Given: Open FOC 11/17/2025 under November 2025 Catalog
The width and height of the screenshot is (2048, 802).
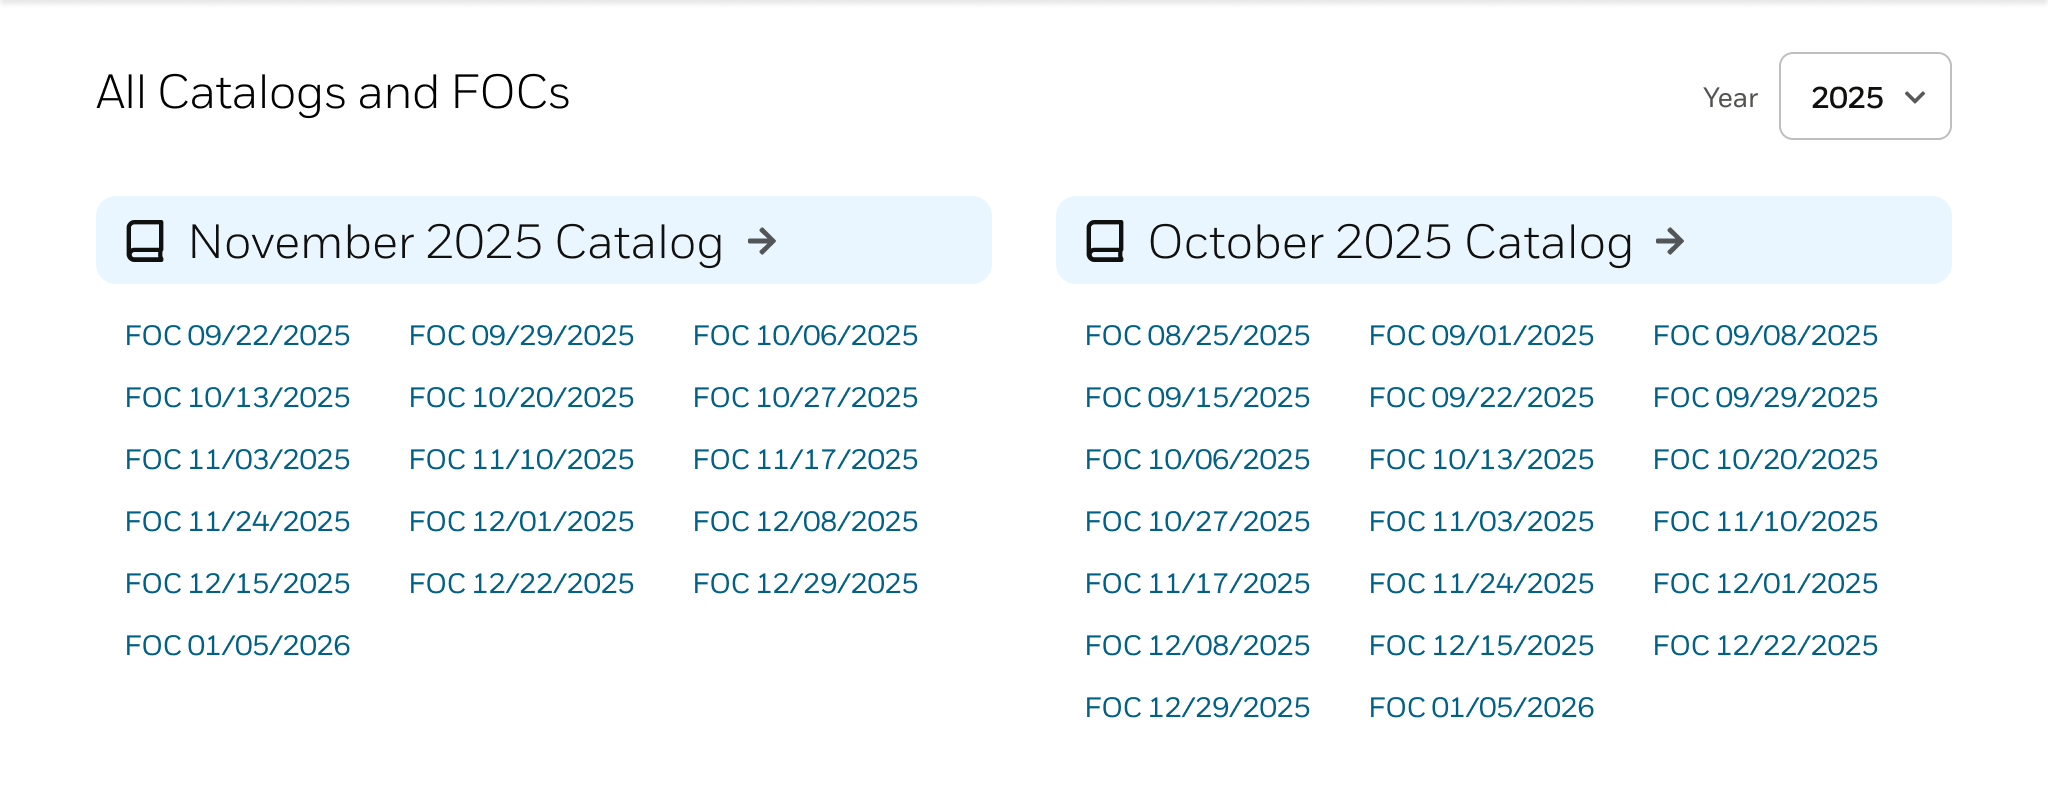Looking at the screenshot, I should pos(805,460).
